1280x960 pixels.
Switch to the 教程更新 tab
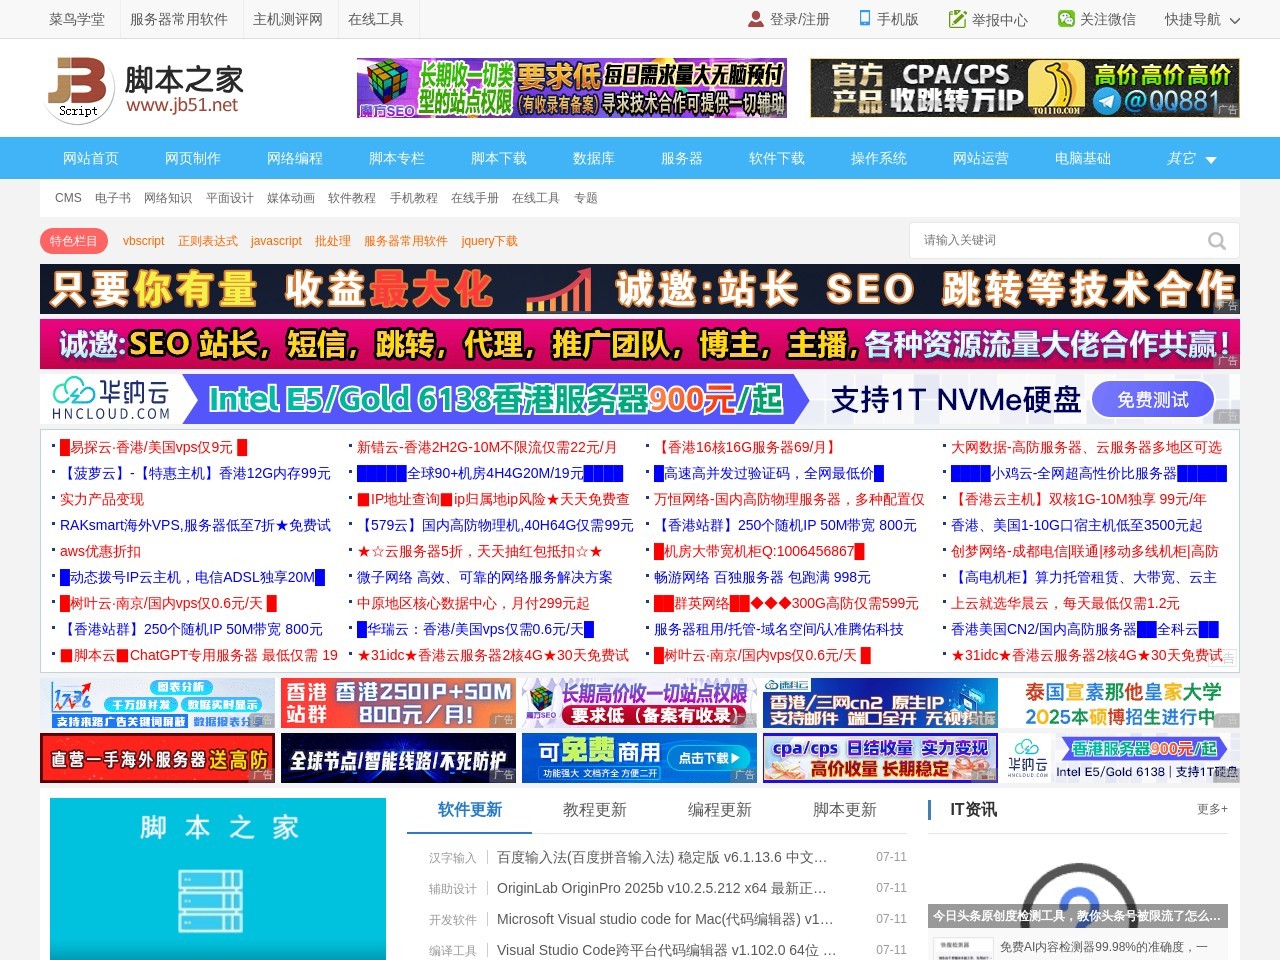tap(593, 811)
